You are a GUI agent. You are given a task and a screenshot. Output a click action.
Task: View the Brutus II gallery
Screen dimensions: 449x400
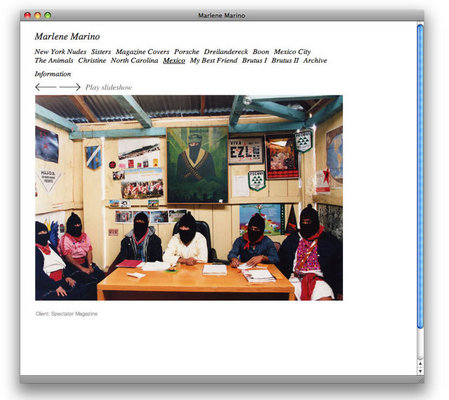click(x=285, y=60)
